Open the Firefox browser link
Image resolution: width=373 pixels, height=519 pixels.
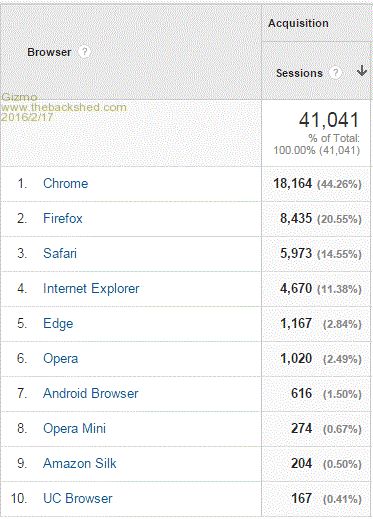[63, 218]
